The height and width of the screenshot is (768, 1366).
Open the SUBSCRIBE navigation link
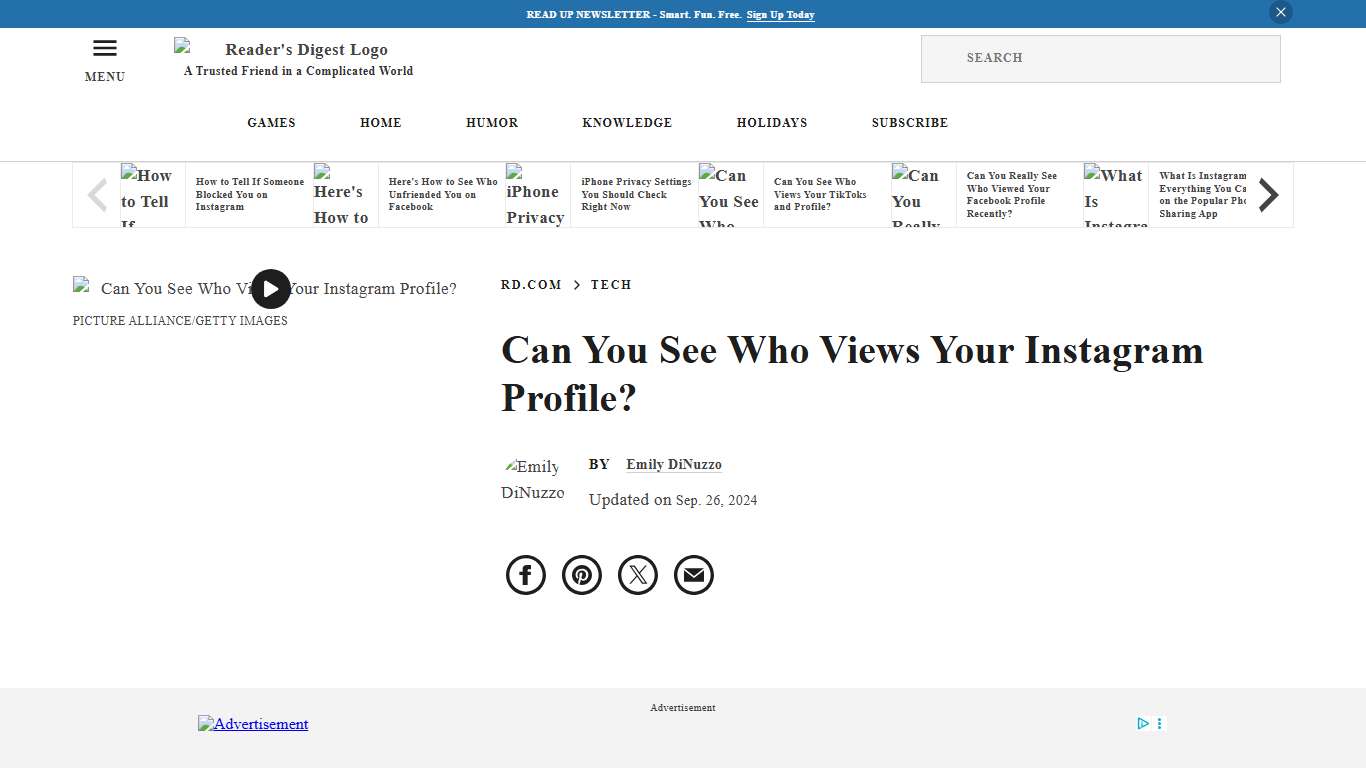tap(909, 122)
